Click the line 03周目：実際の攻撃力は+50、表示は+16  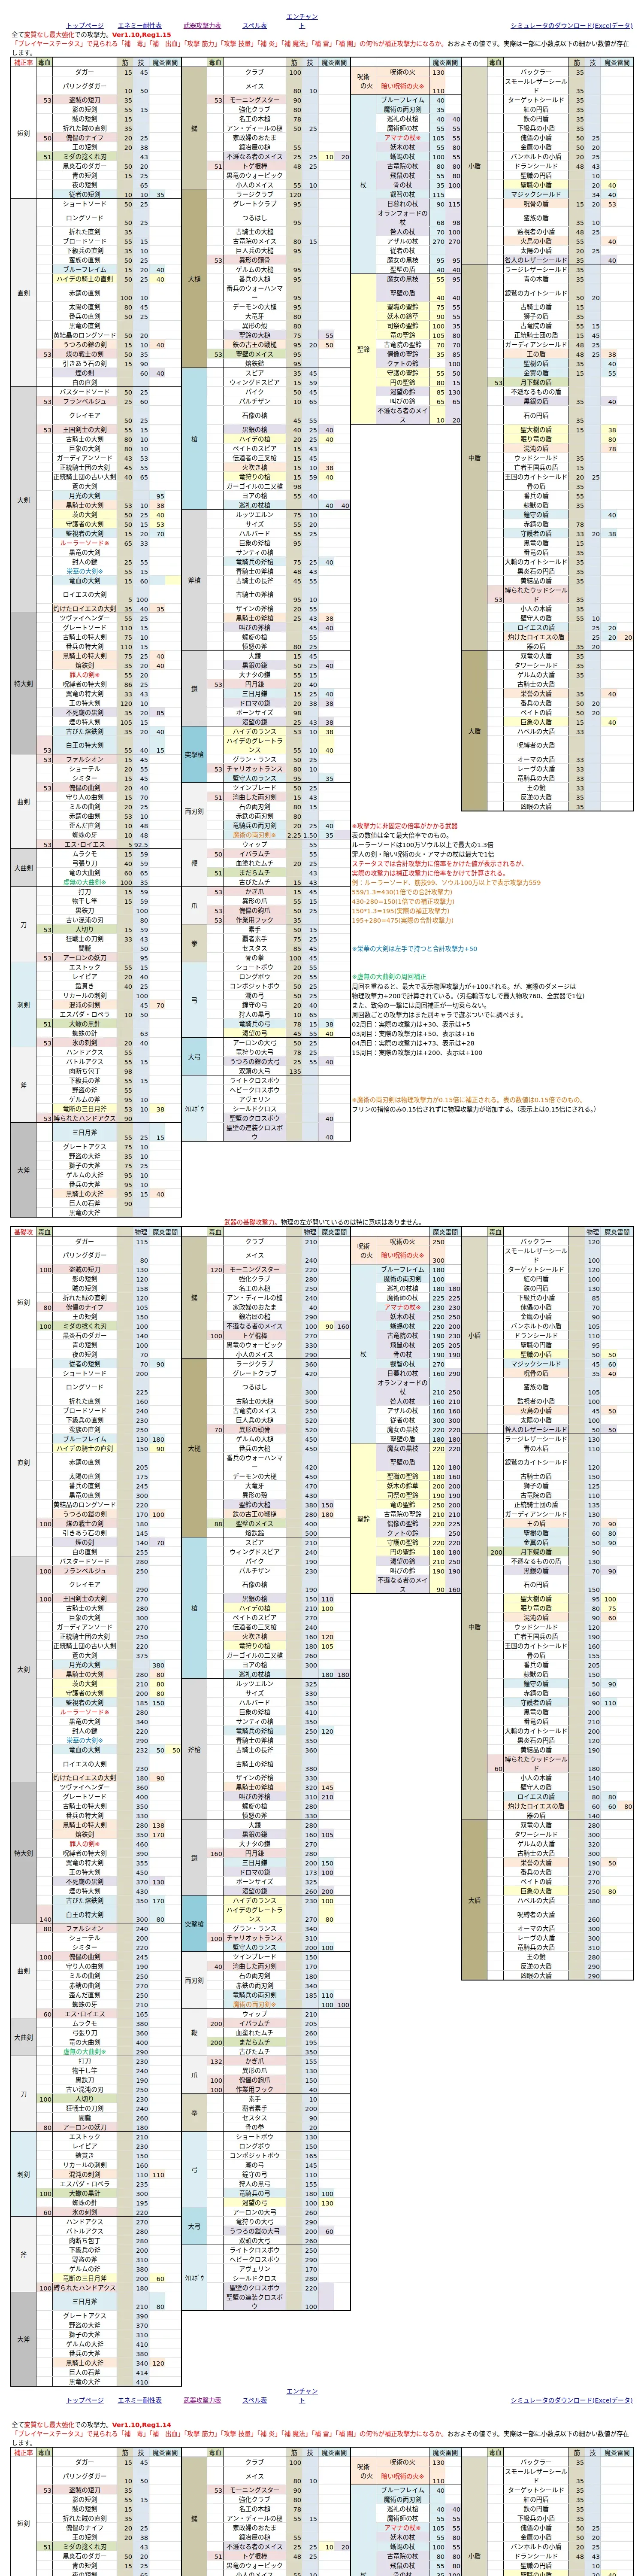coord(413,1034)
